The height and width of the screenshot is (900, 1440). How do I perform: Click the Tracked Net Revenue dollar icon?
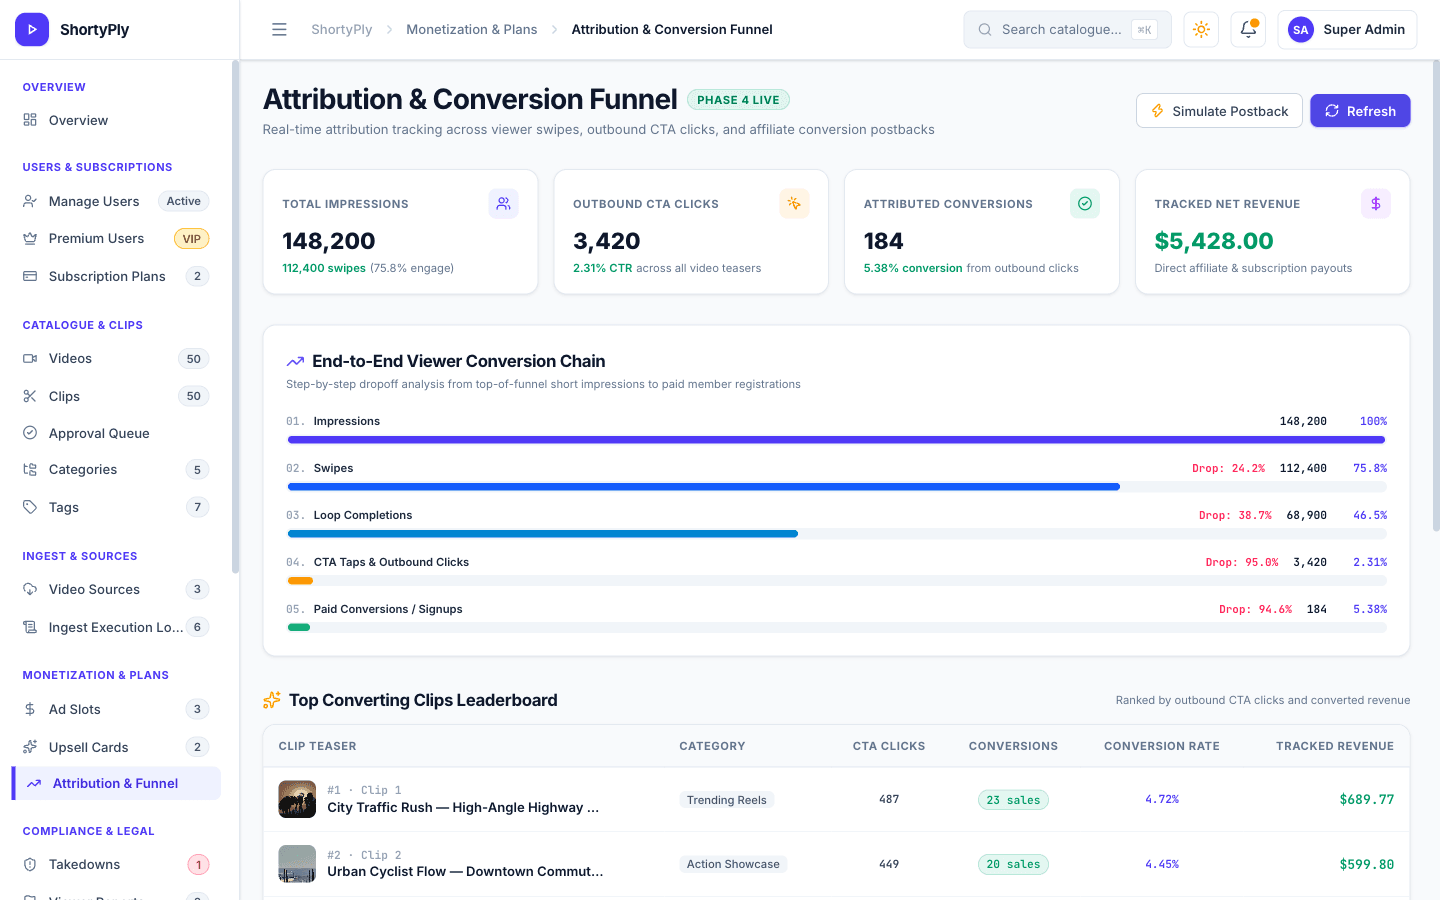coord(1376,204)
